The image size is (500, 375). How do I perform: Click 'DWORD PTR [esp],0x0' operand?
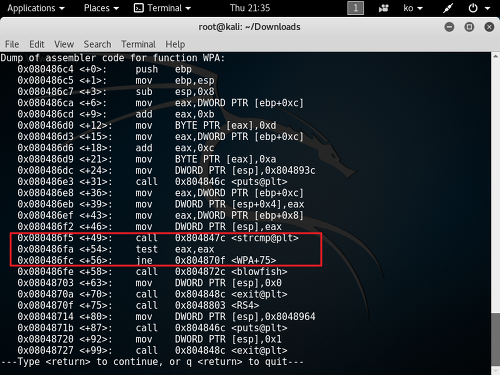[228, 283]
